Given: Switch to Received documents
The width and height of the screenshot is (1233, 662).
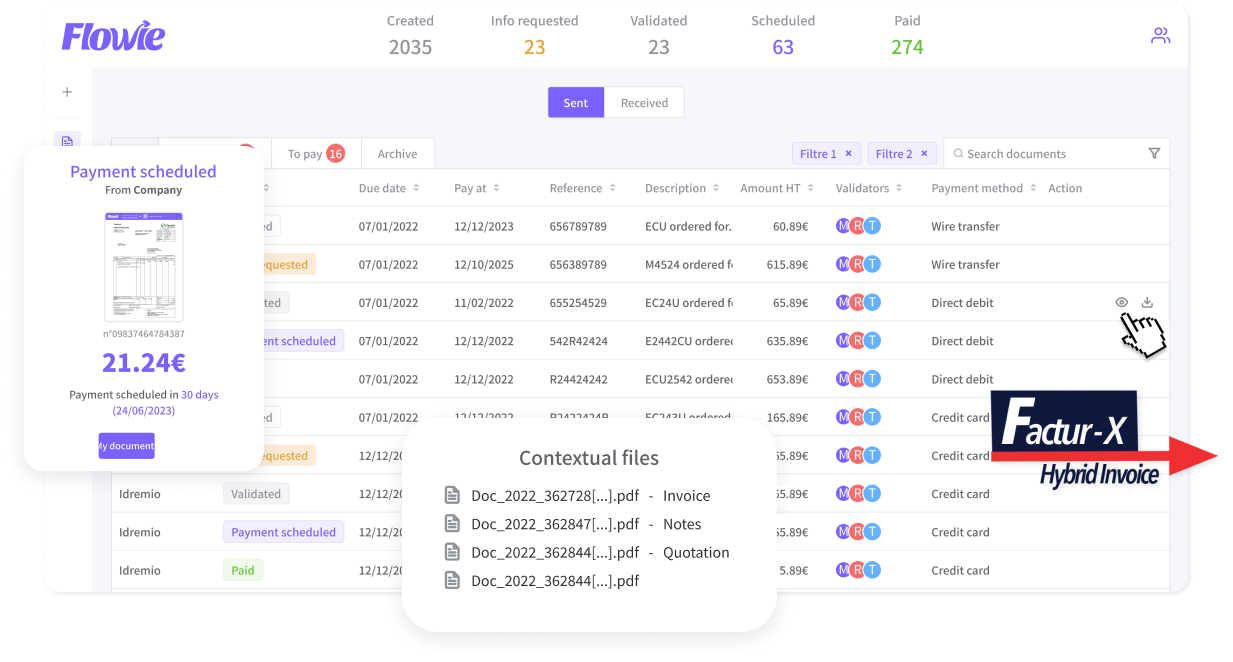Looking at the screenshot, I should [644, 103].
